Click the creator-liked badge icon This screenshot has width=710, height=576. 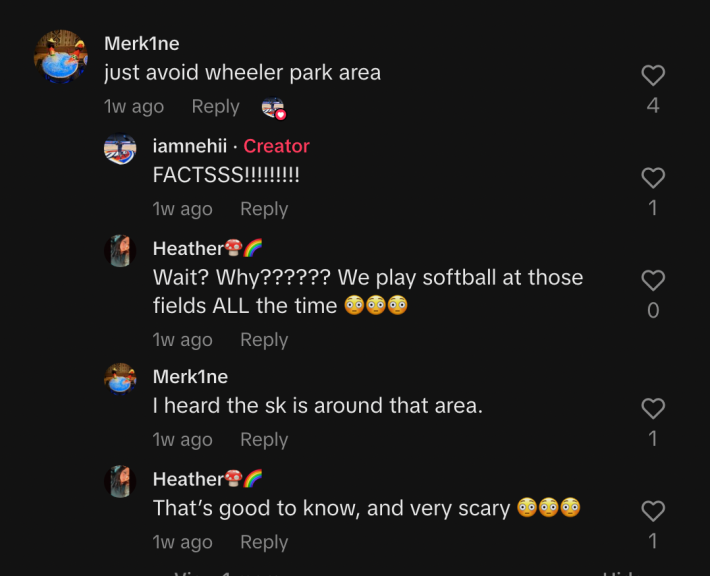(x=273, y=108)
